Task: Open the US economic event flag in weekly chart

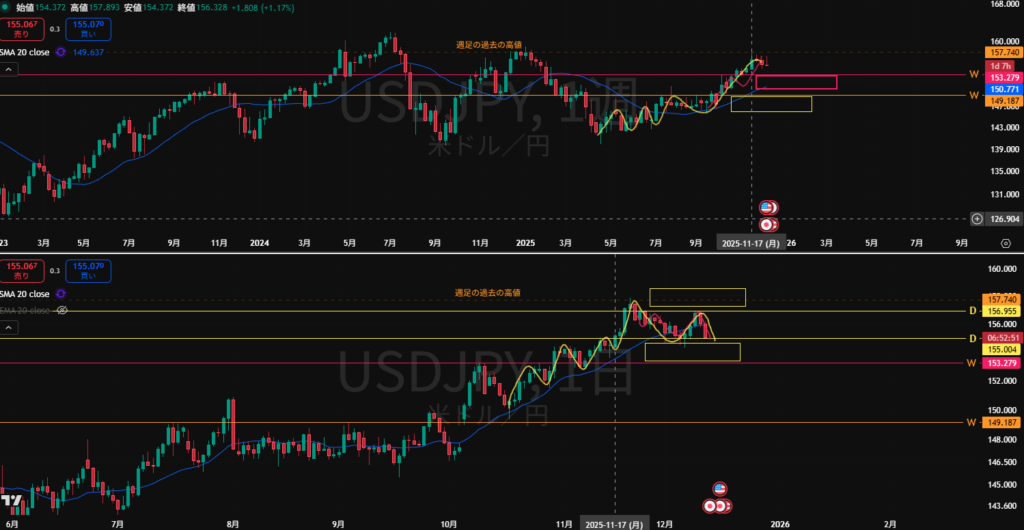Action: [x=768, y=207]
